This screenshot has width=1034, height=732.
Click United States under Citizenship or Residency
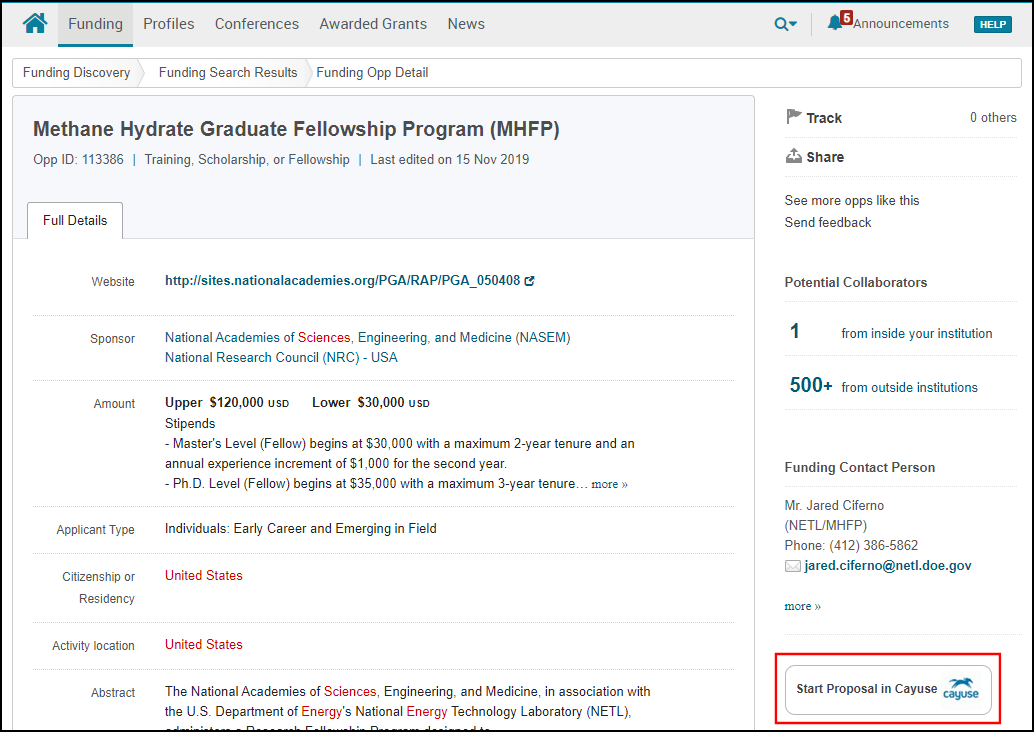[204, 576]
